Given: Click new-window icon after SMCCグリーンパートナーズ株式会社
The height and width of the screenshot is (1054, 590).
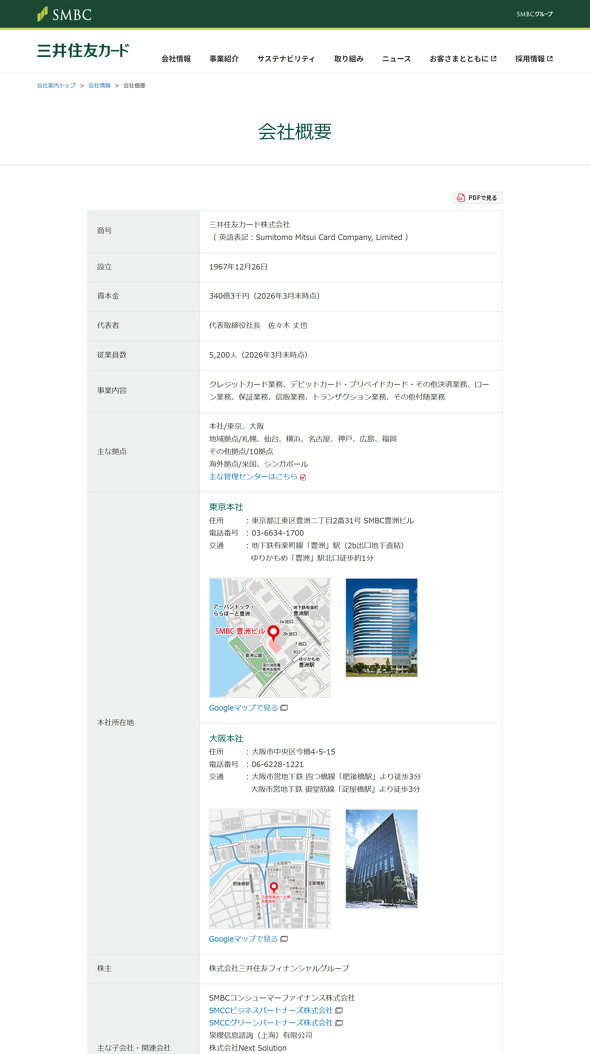Looking at the screenshot, I should (x=339, y=1023).
